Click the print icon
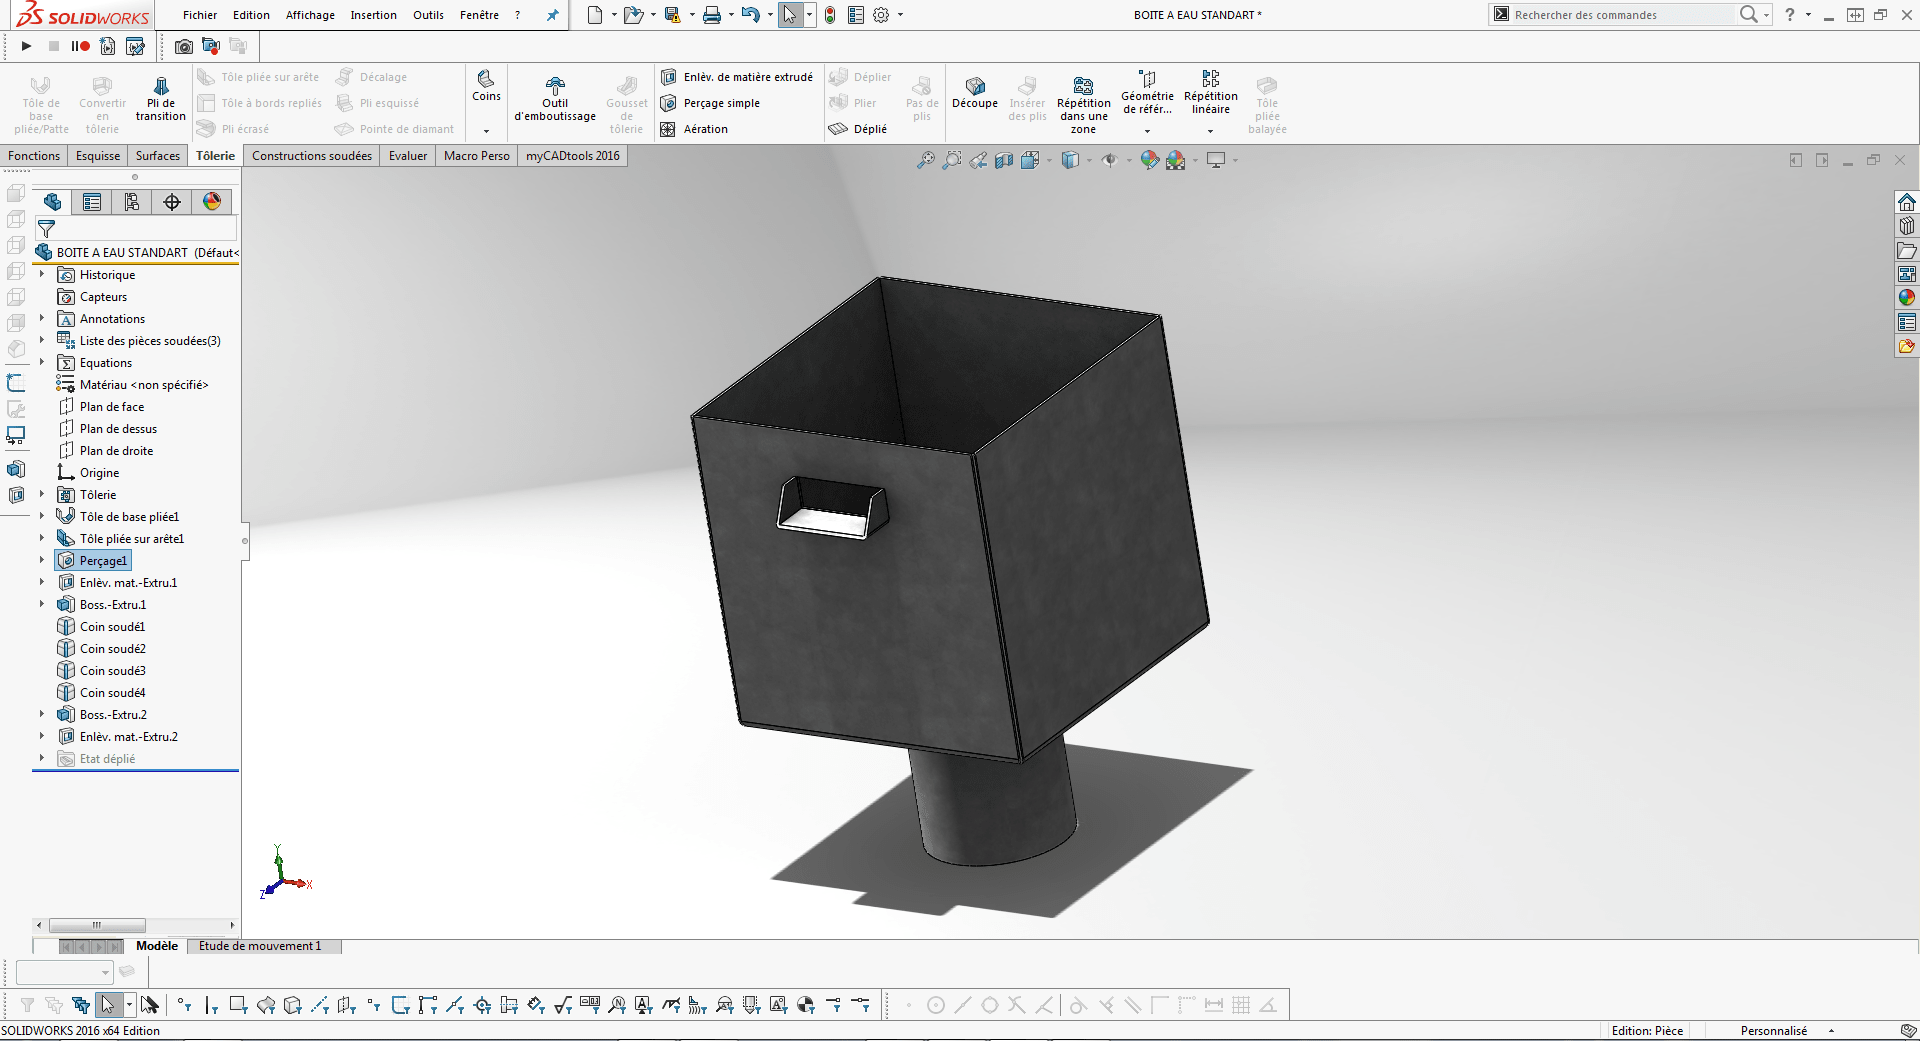Screen dimensions: 1920x1041 coord(711,15)
